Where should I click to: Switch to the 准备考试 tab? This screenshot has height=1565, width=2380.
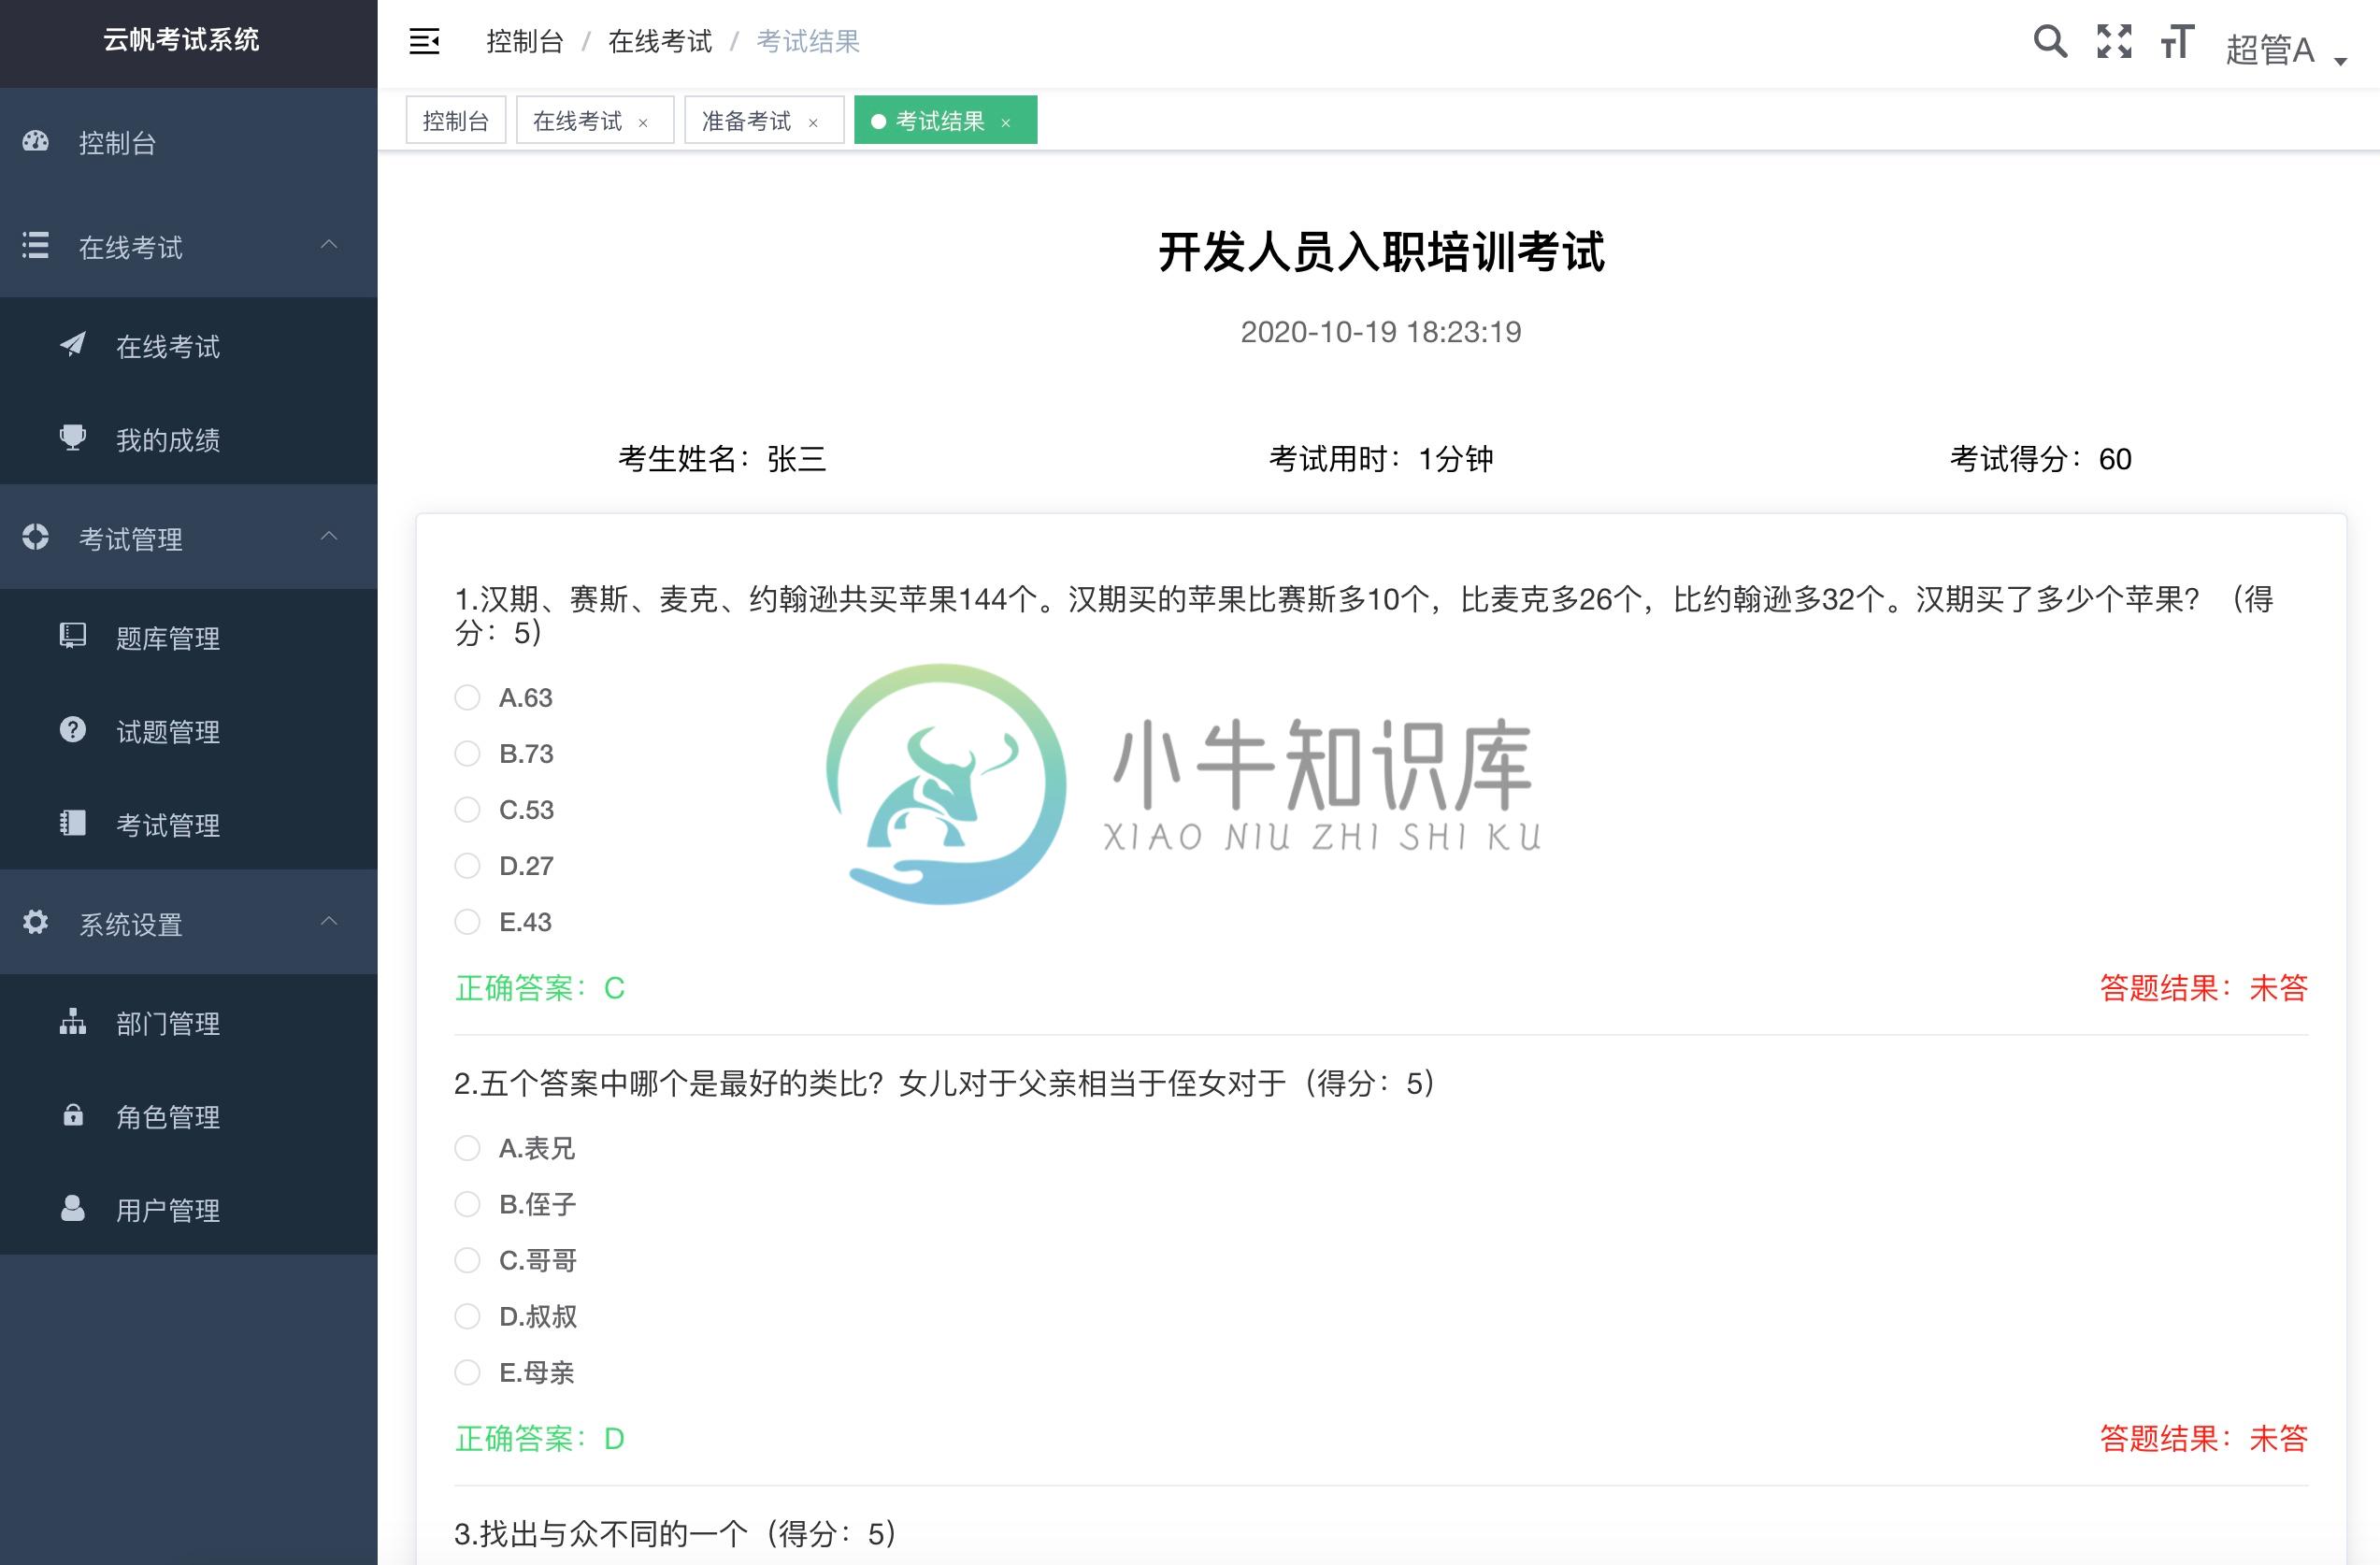[x=764, y=121]
